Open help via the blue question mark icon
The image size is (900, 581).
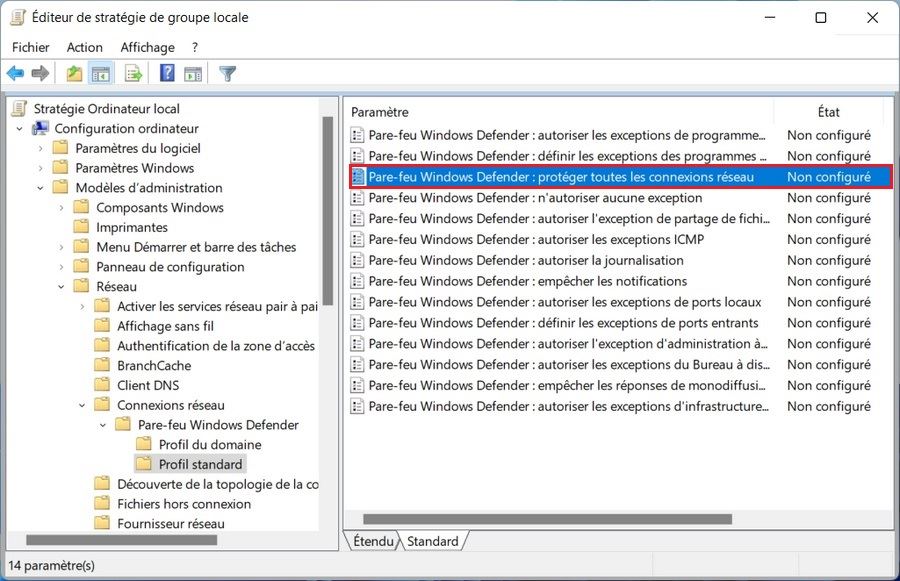pos(167,73)
